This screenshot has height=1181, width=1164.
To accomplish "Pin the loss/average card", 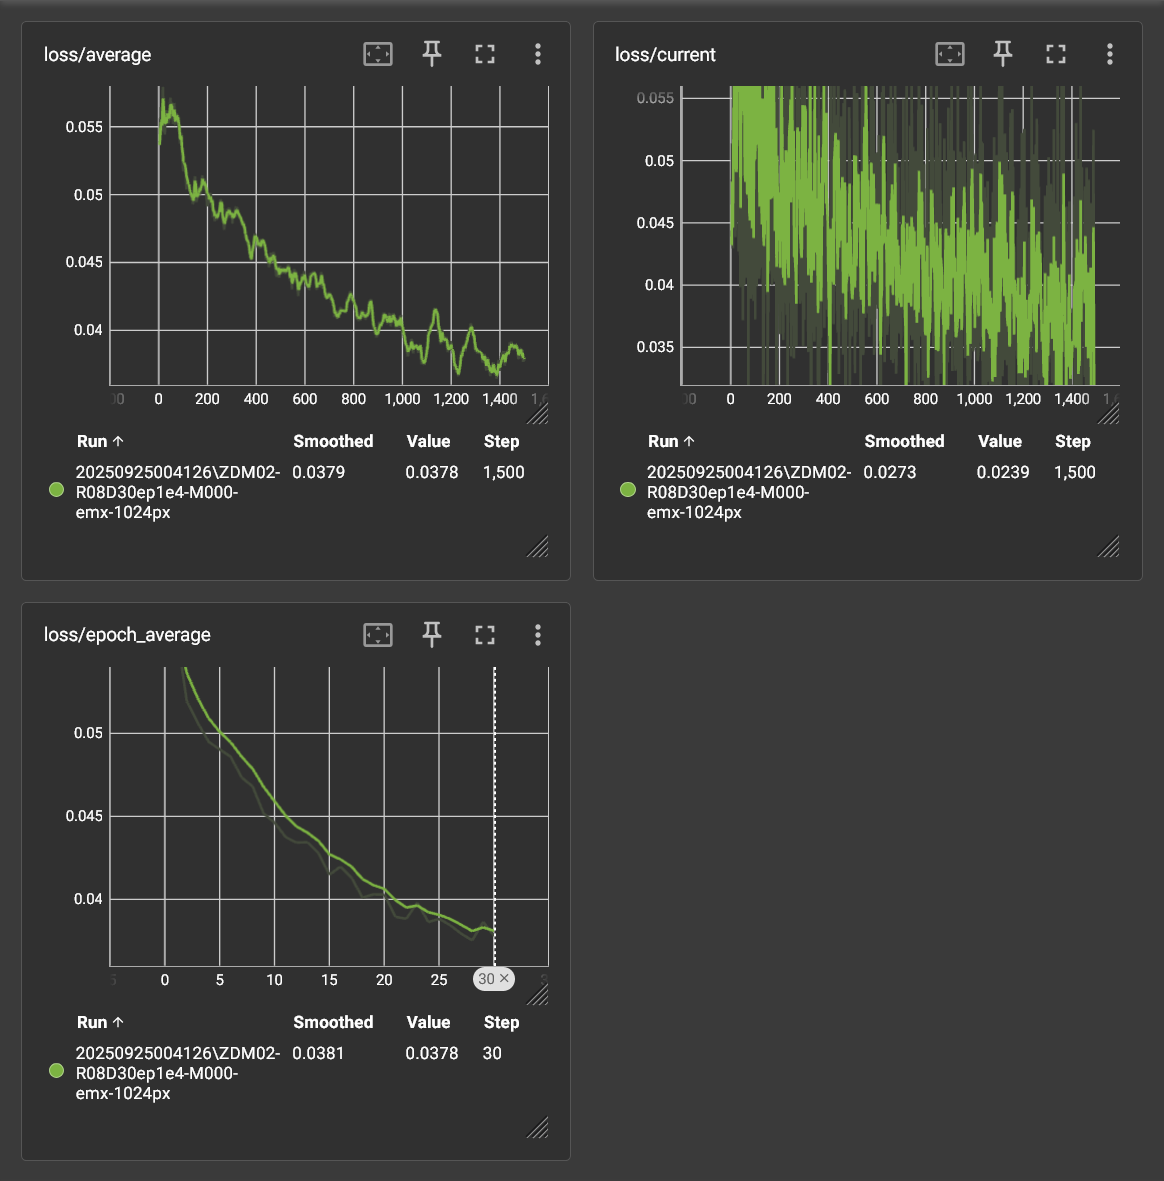I will pos(432,54).
